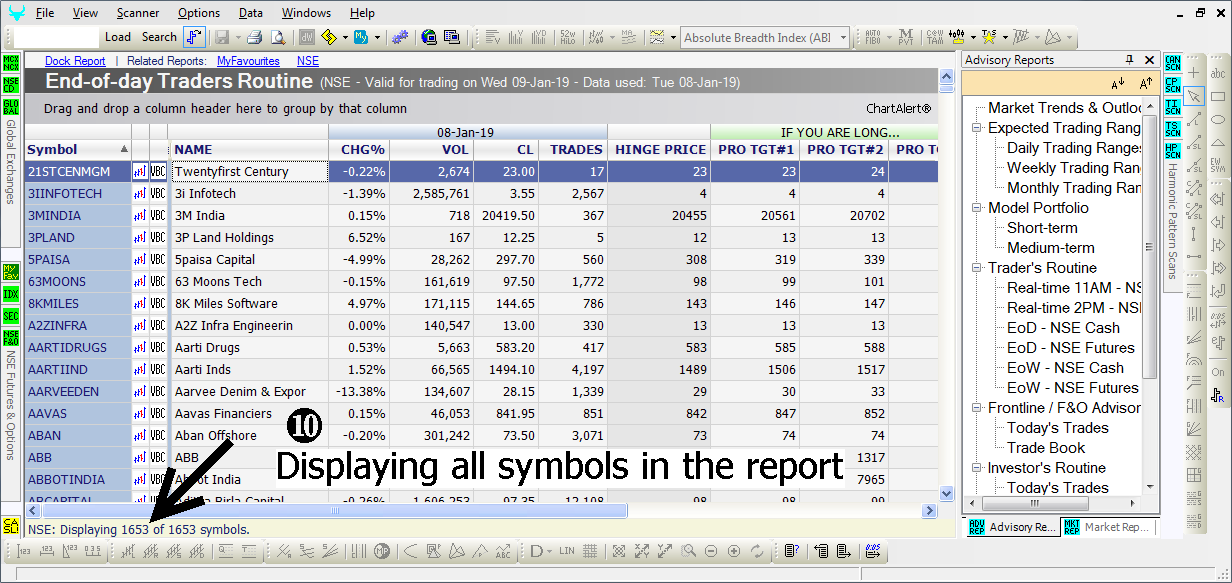1232x583 pixels.
Task: Click the TS SCN scanner icon
Action: click(1173, 128)
